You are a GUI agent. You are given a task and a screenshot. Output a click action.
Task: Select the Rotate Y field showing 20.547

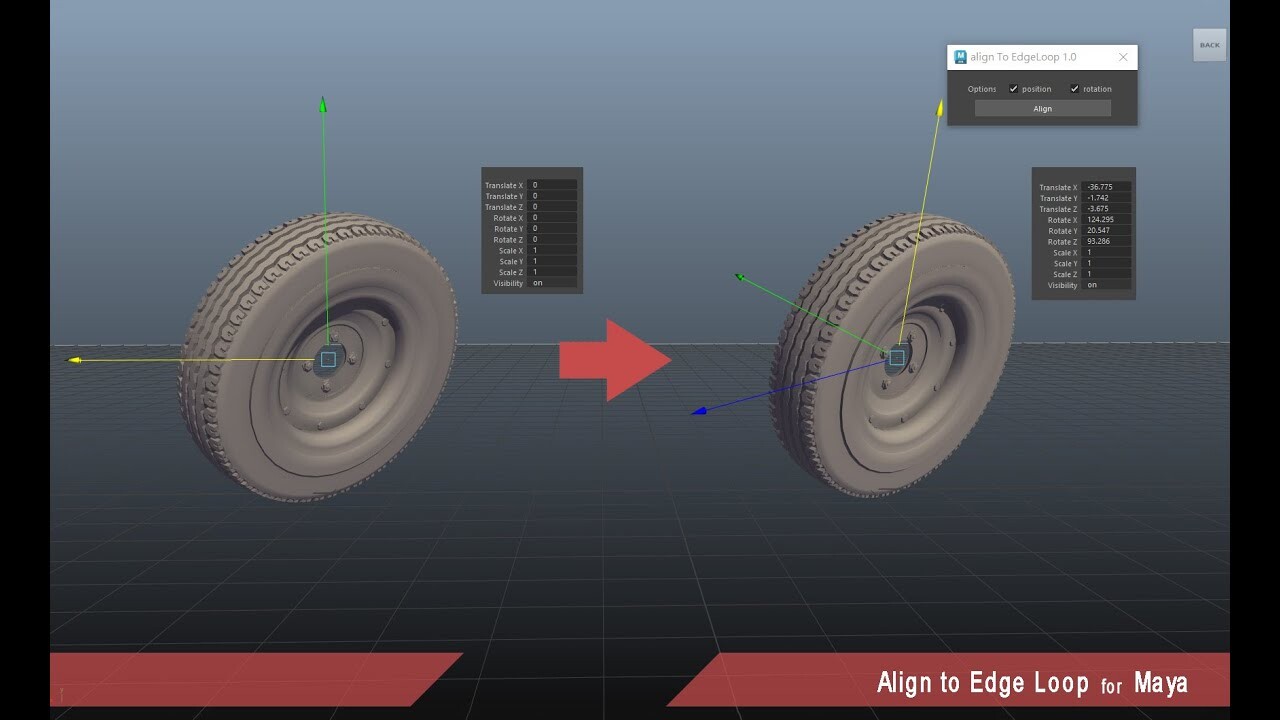click(x=1106, y=231)
